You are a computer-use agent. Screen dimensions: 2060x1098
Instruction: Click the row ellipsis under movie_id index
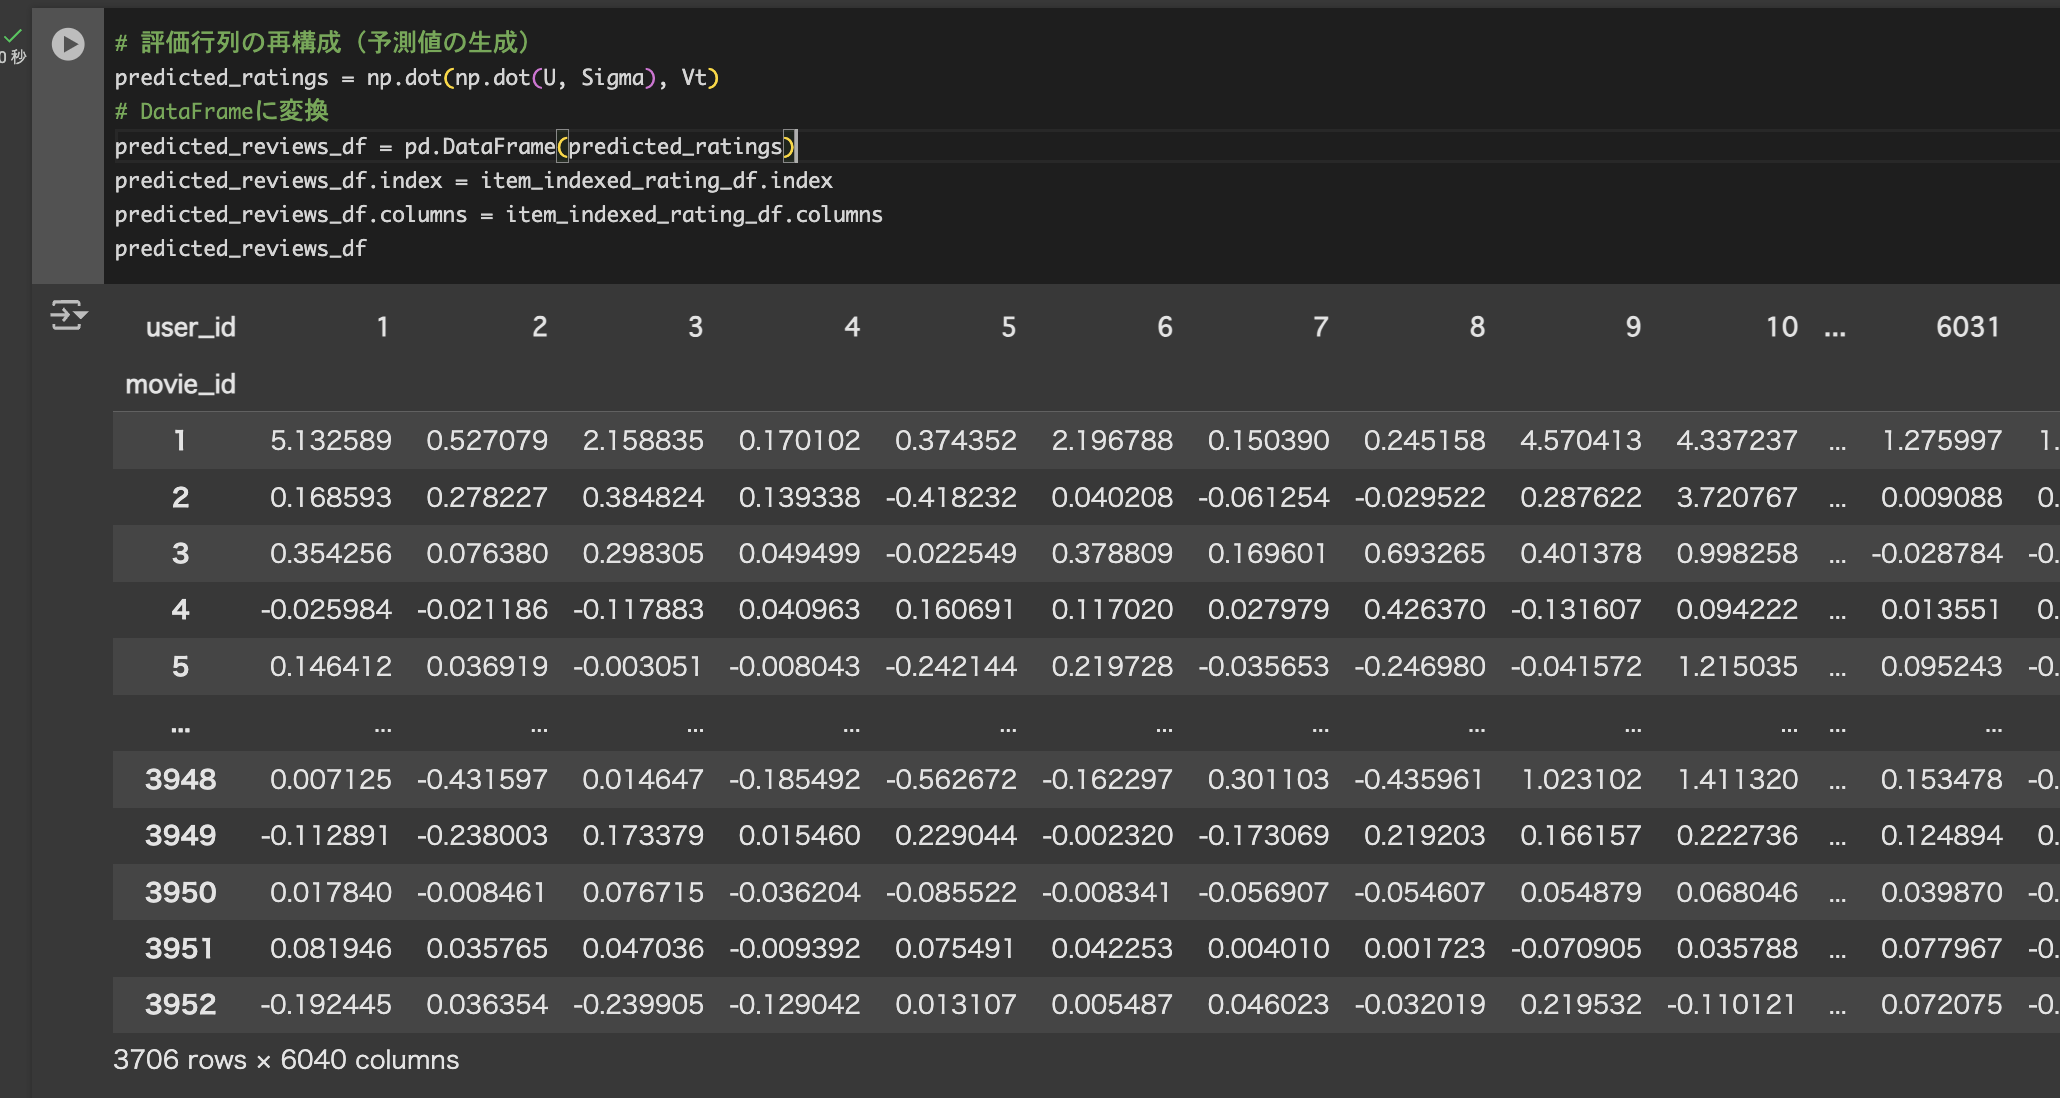click(180, 728)
